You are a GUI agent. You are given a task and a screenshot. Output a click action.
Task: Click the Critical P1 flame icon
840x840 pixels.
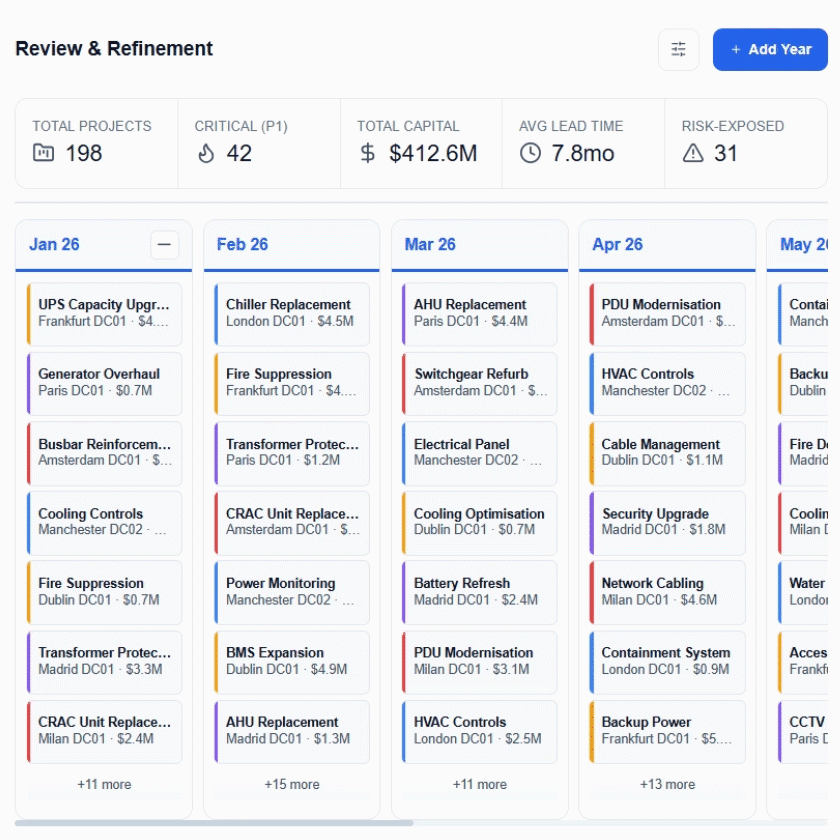(x=206, y=153)
